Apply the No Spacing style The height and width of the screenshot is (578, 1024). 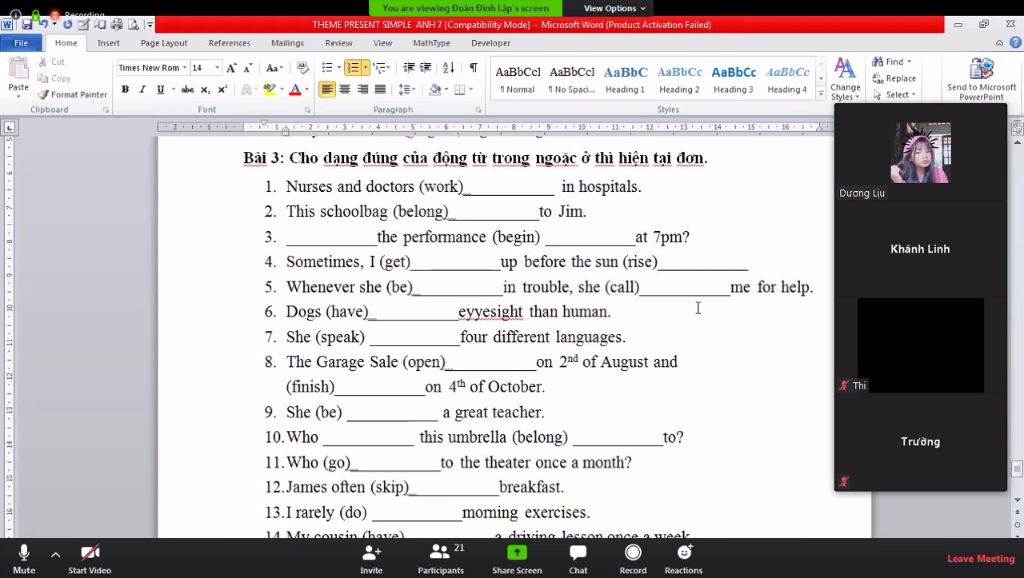click(571, 79)
